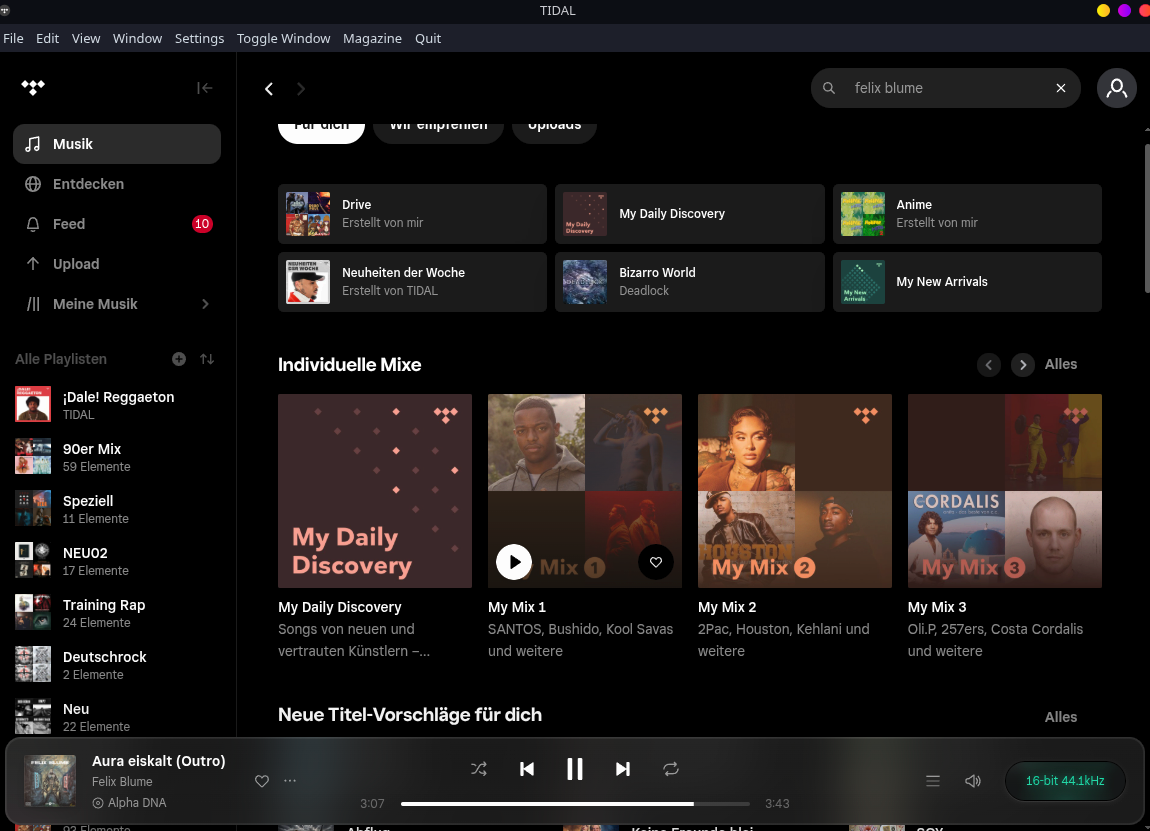Open more options for current track
Screen dimensions: 1150x831
[290, 780]
